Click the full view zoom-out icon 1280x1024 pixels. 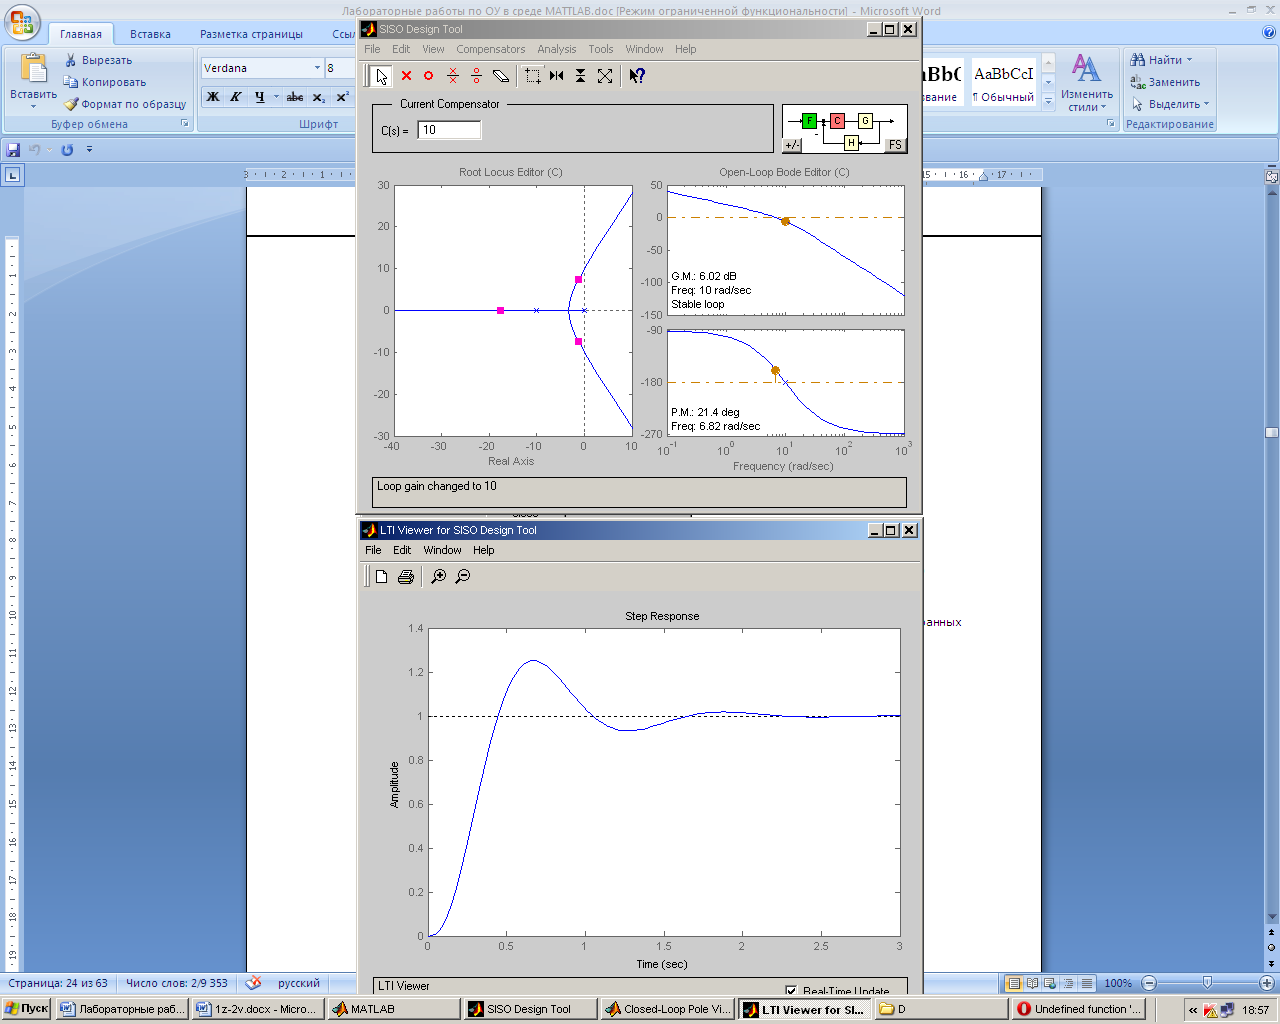[x=605, y=76]
